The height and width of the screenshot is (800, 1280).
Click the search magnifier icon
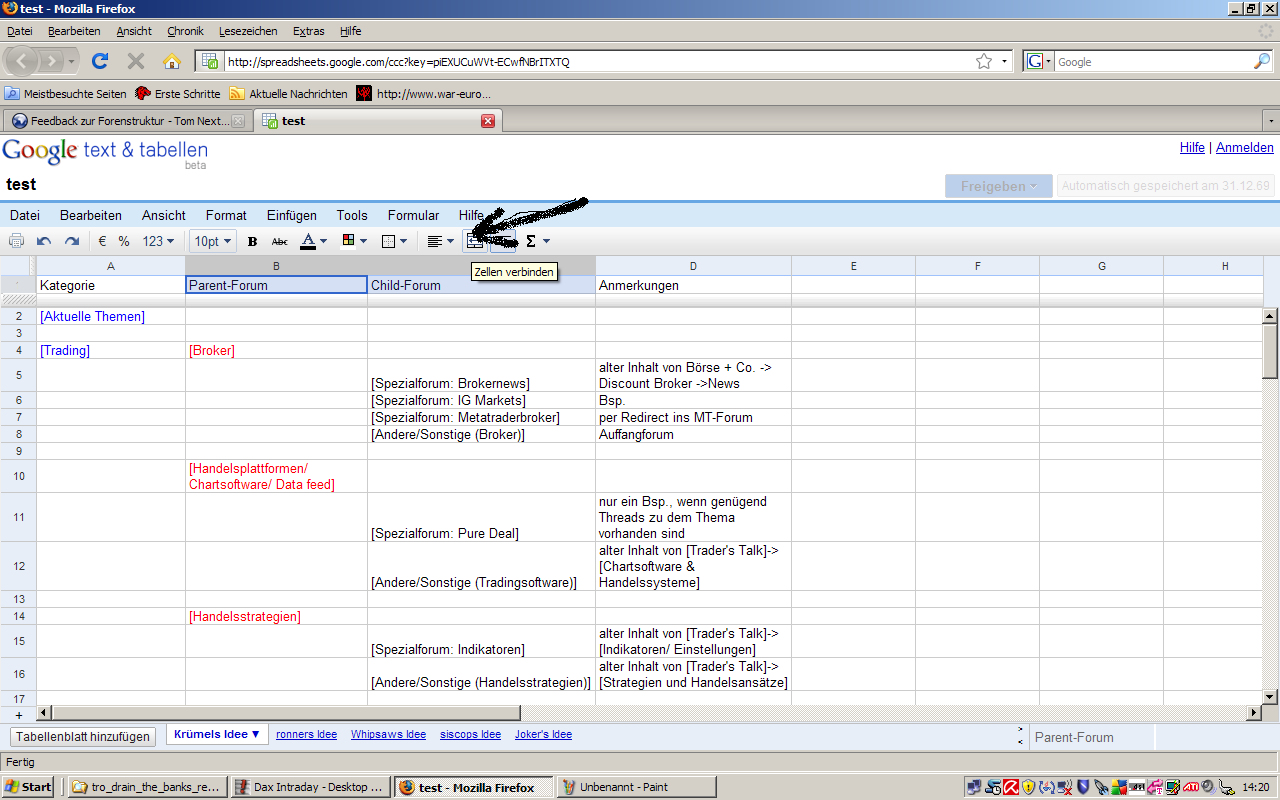tap(1261, 61)
